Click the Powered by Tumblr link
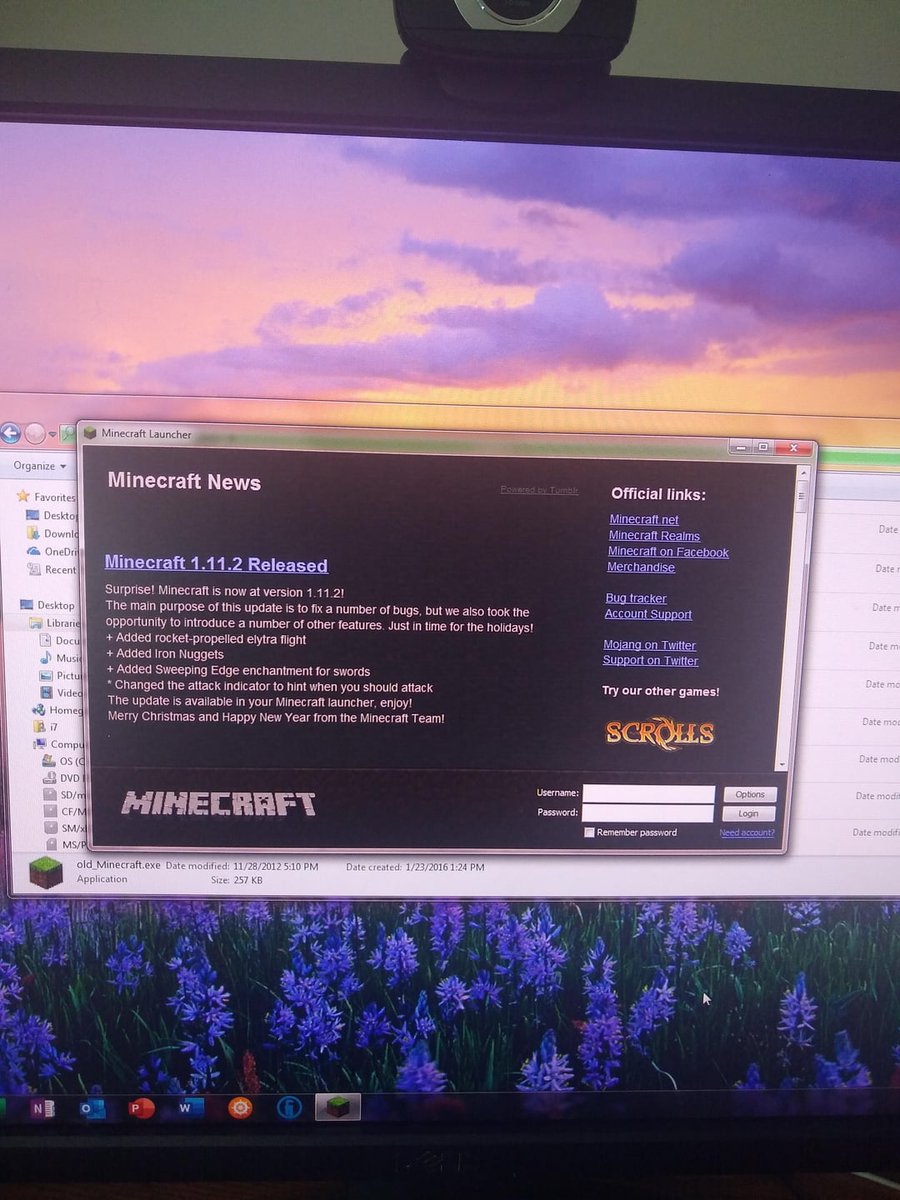900x1200 pixels. click(539, 489)
